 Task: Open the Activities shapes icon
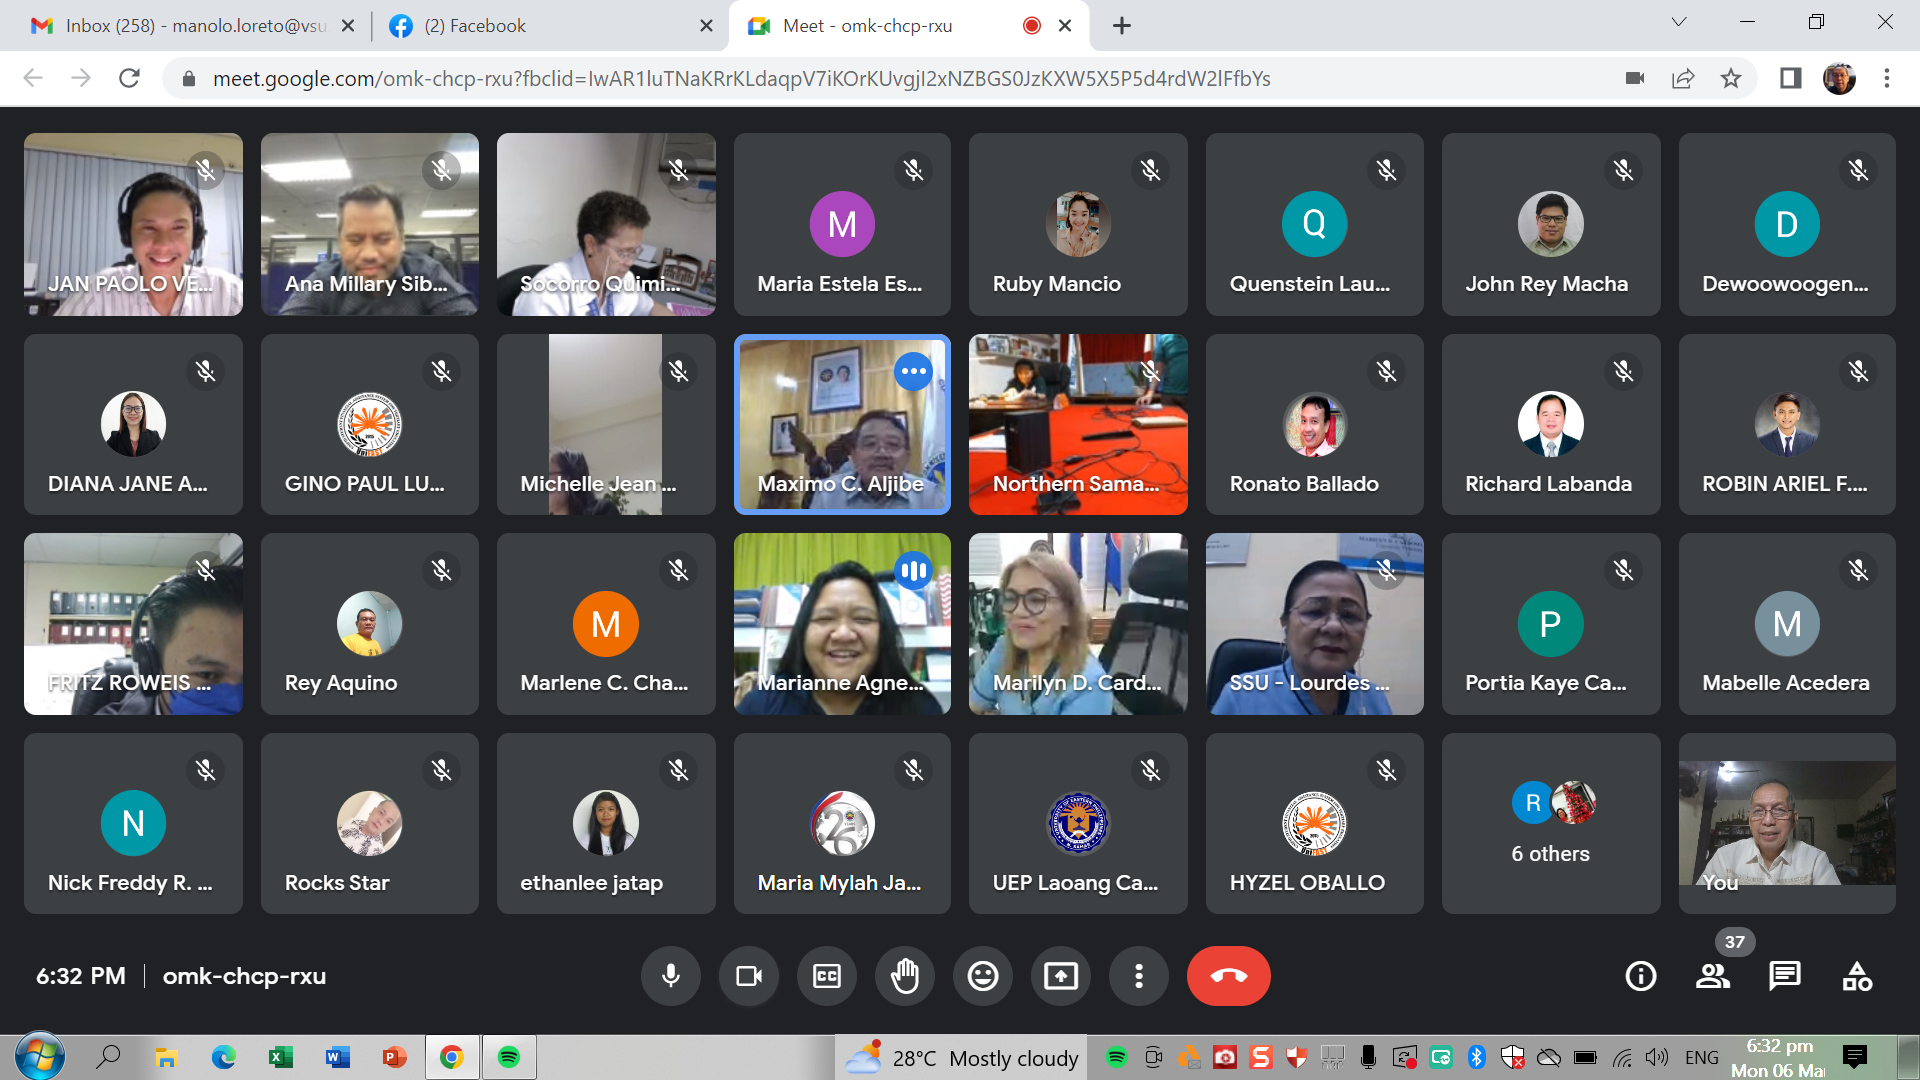[x=1857, y=976]
